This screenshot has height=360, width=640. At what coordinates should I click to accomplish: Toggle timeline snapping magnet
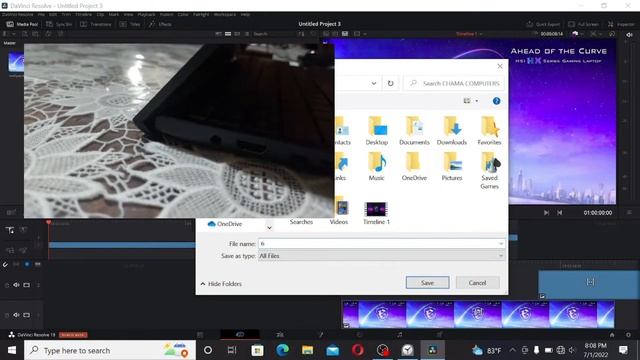pos(5,264)
